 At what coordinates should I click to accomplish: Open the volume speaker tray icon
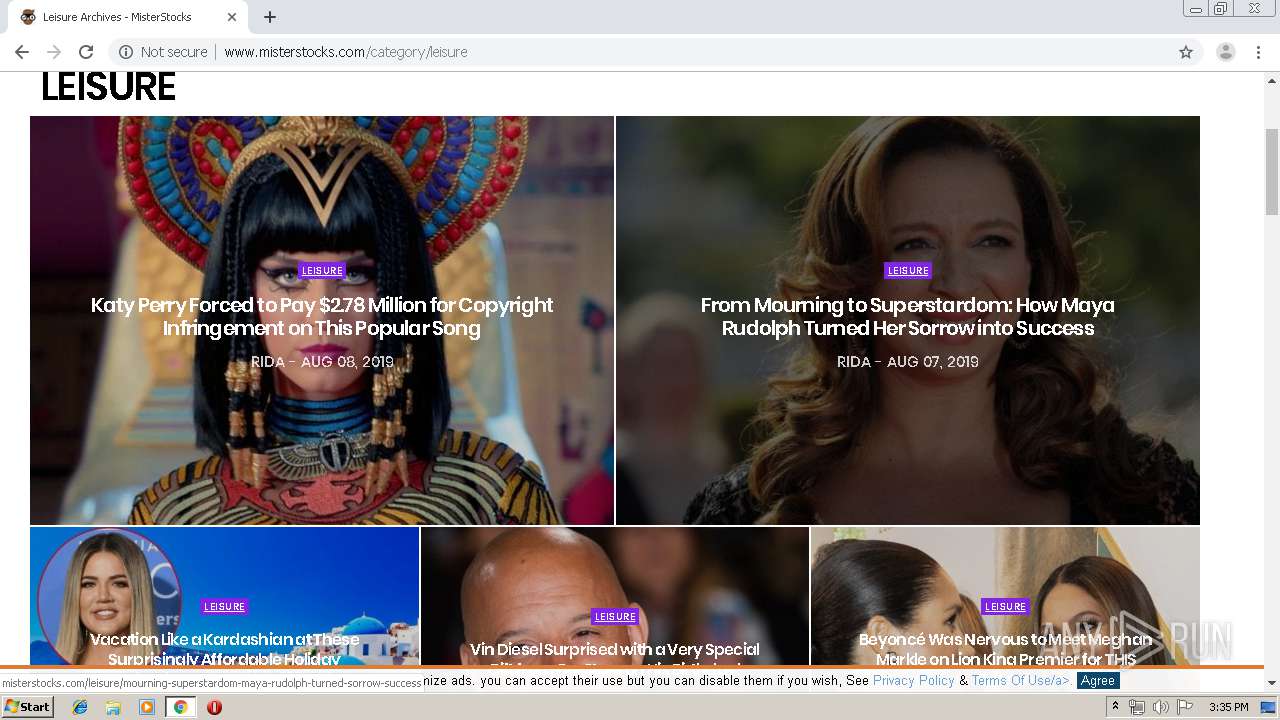1160,707
